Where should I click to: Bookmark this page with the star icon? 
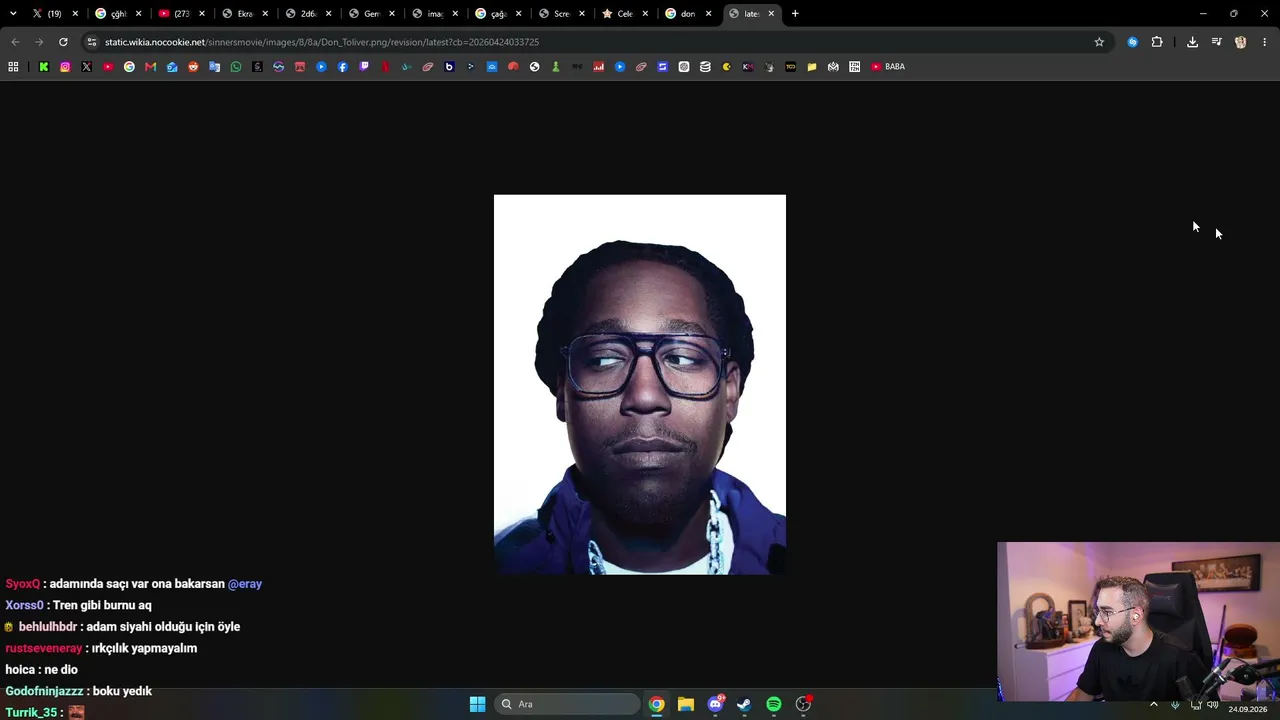pyautogui.click(x=1099, y=42)
